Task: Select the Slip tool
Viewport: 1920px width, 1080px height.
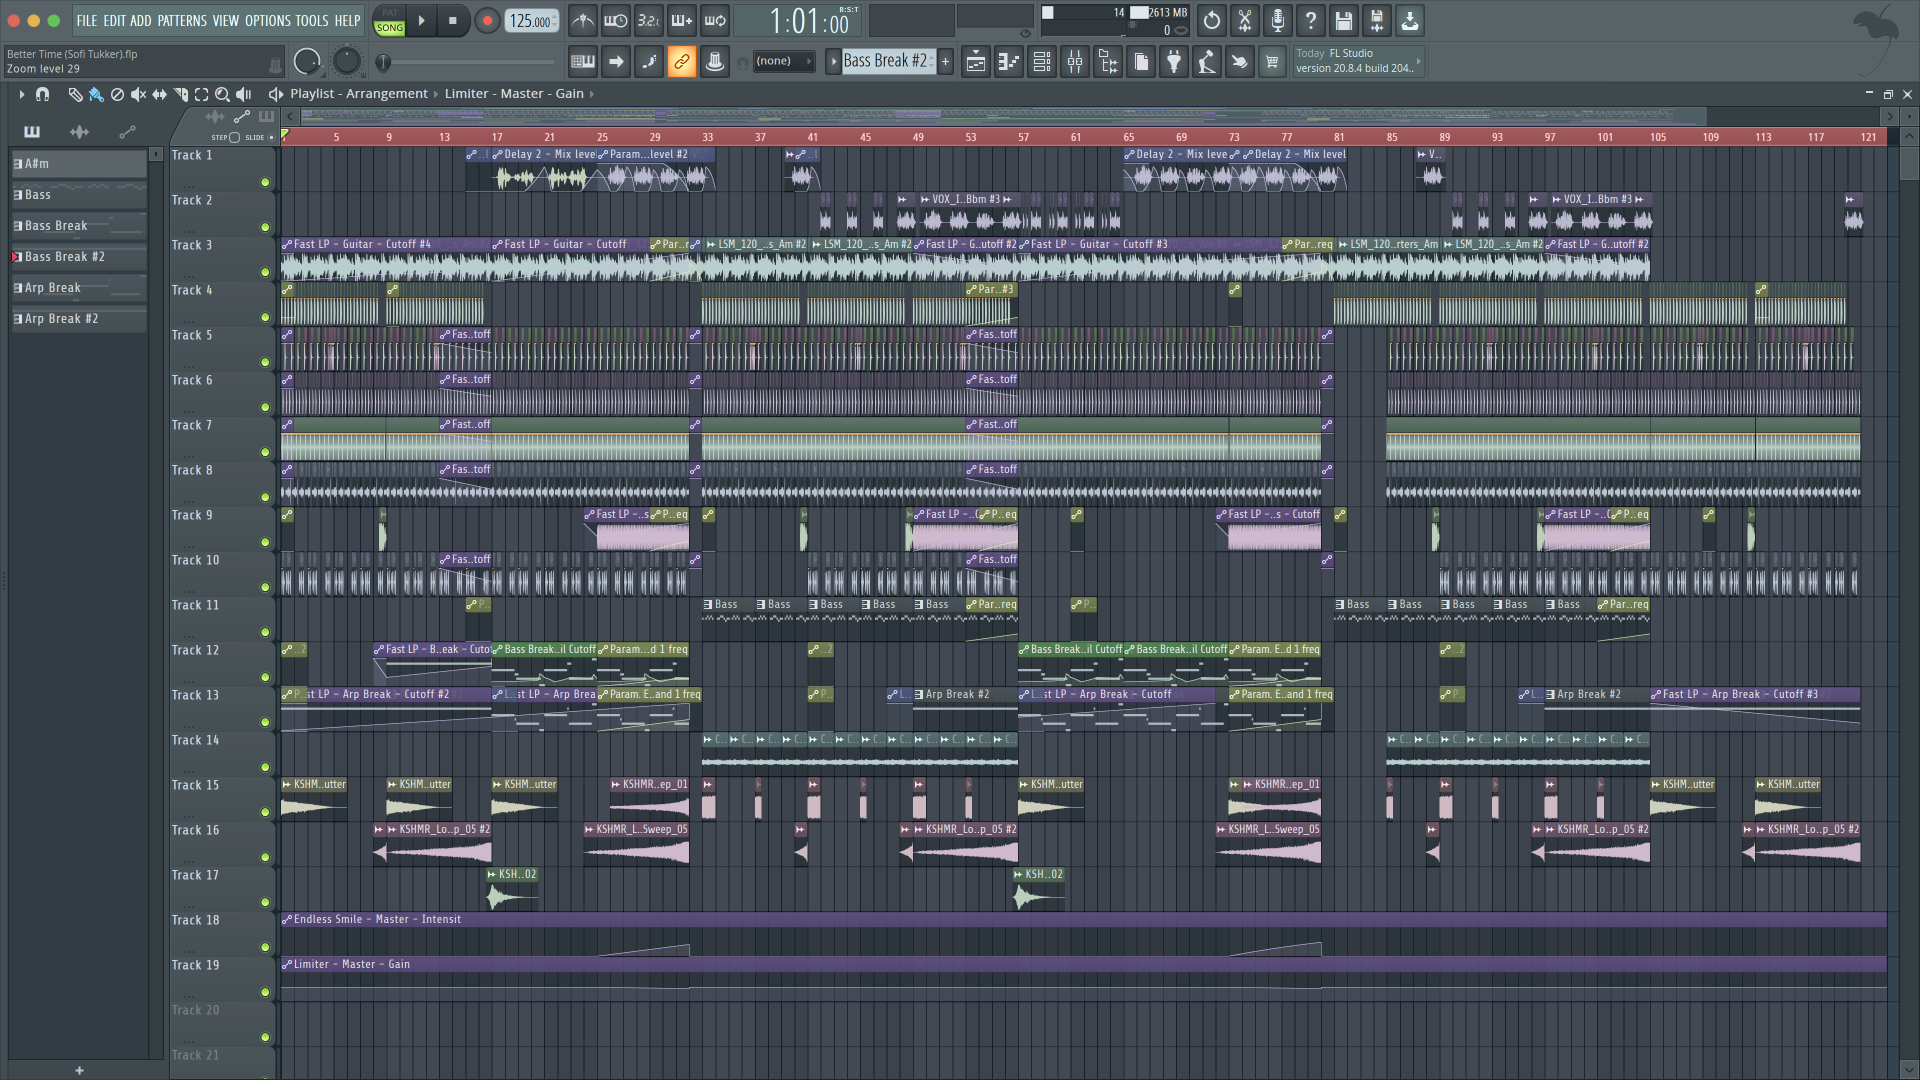Action: [x=159, y=94]
